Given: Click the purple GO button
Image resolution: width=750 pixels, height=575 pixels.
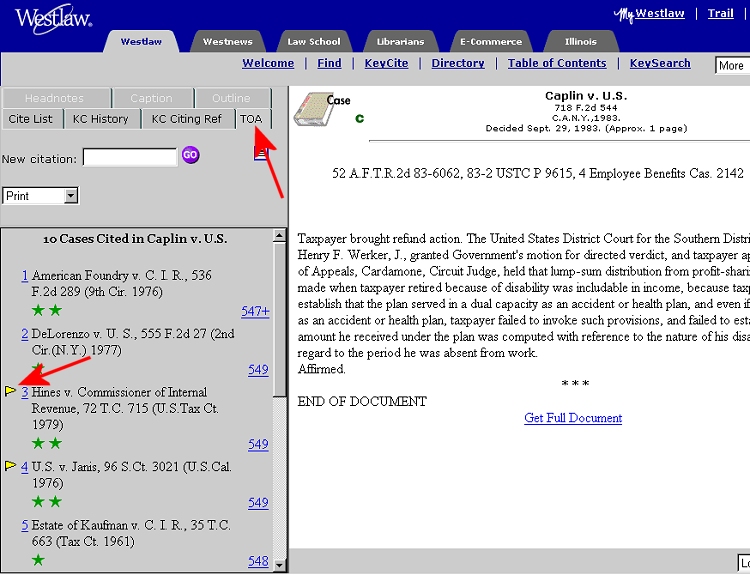Looking at the screenshot, I should [190, 155].
